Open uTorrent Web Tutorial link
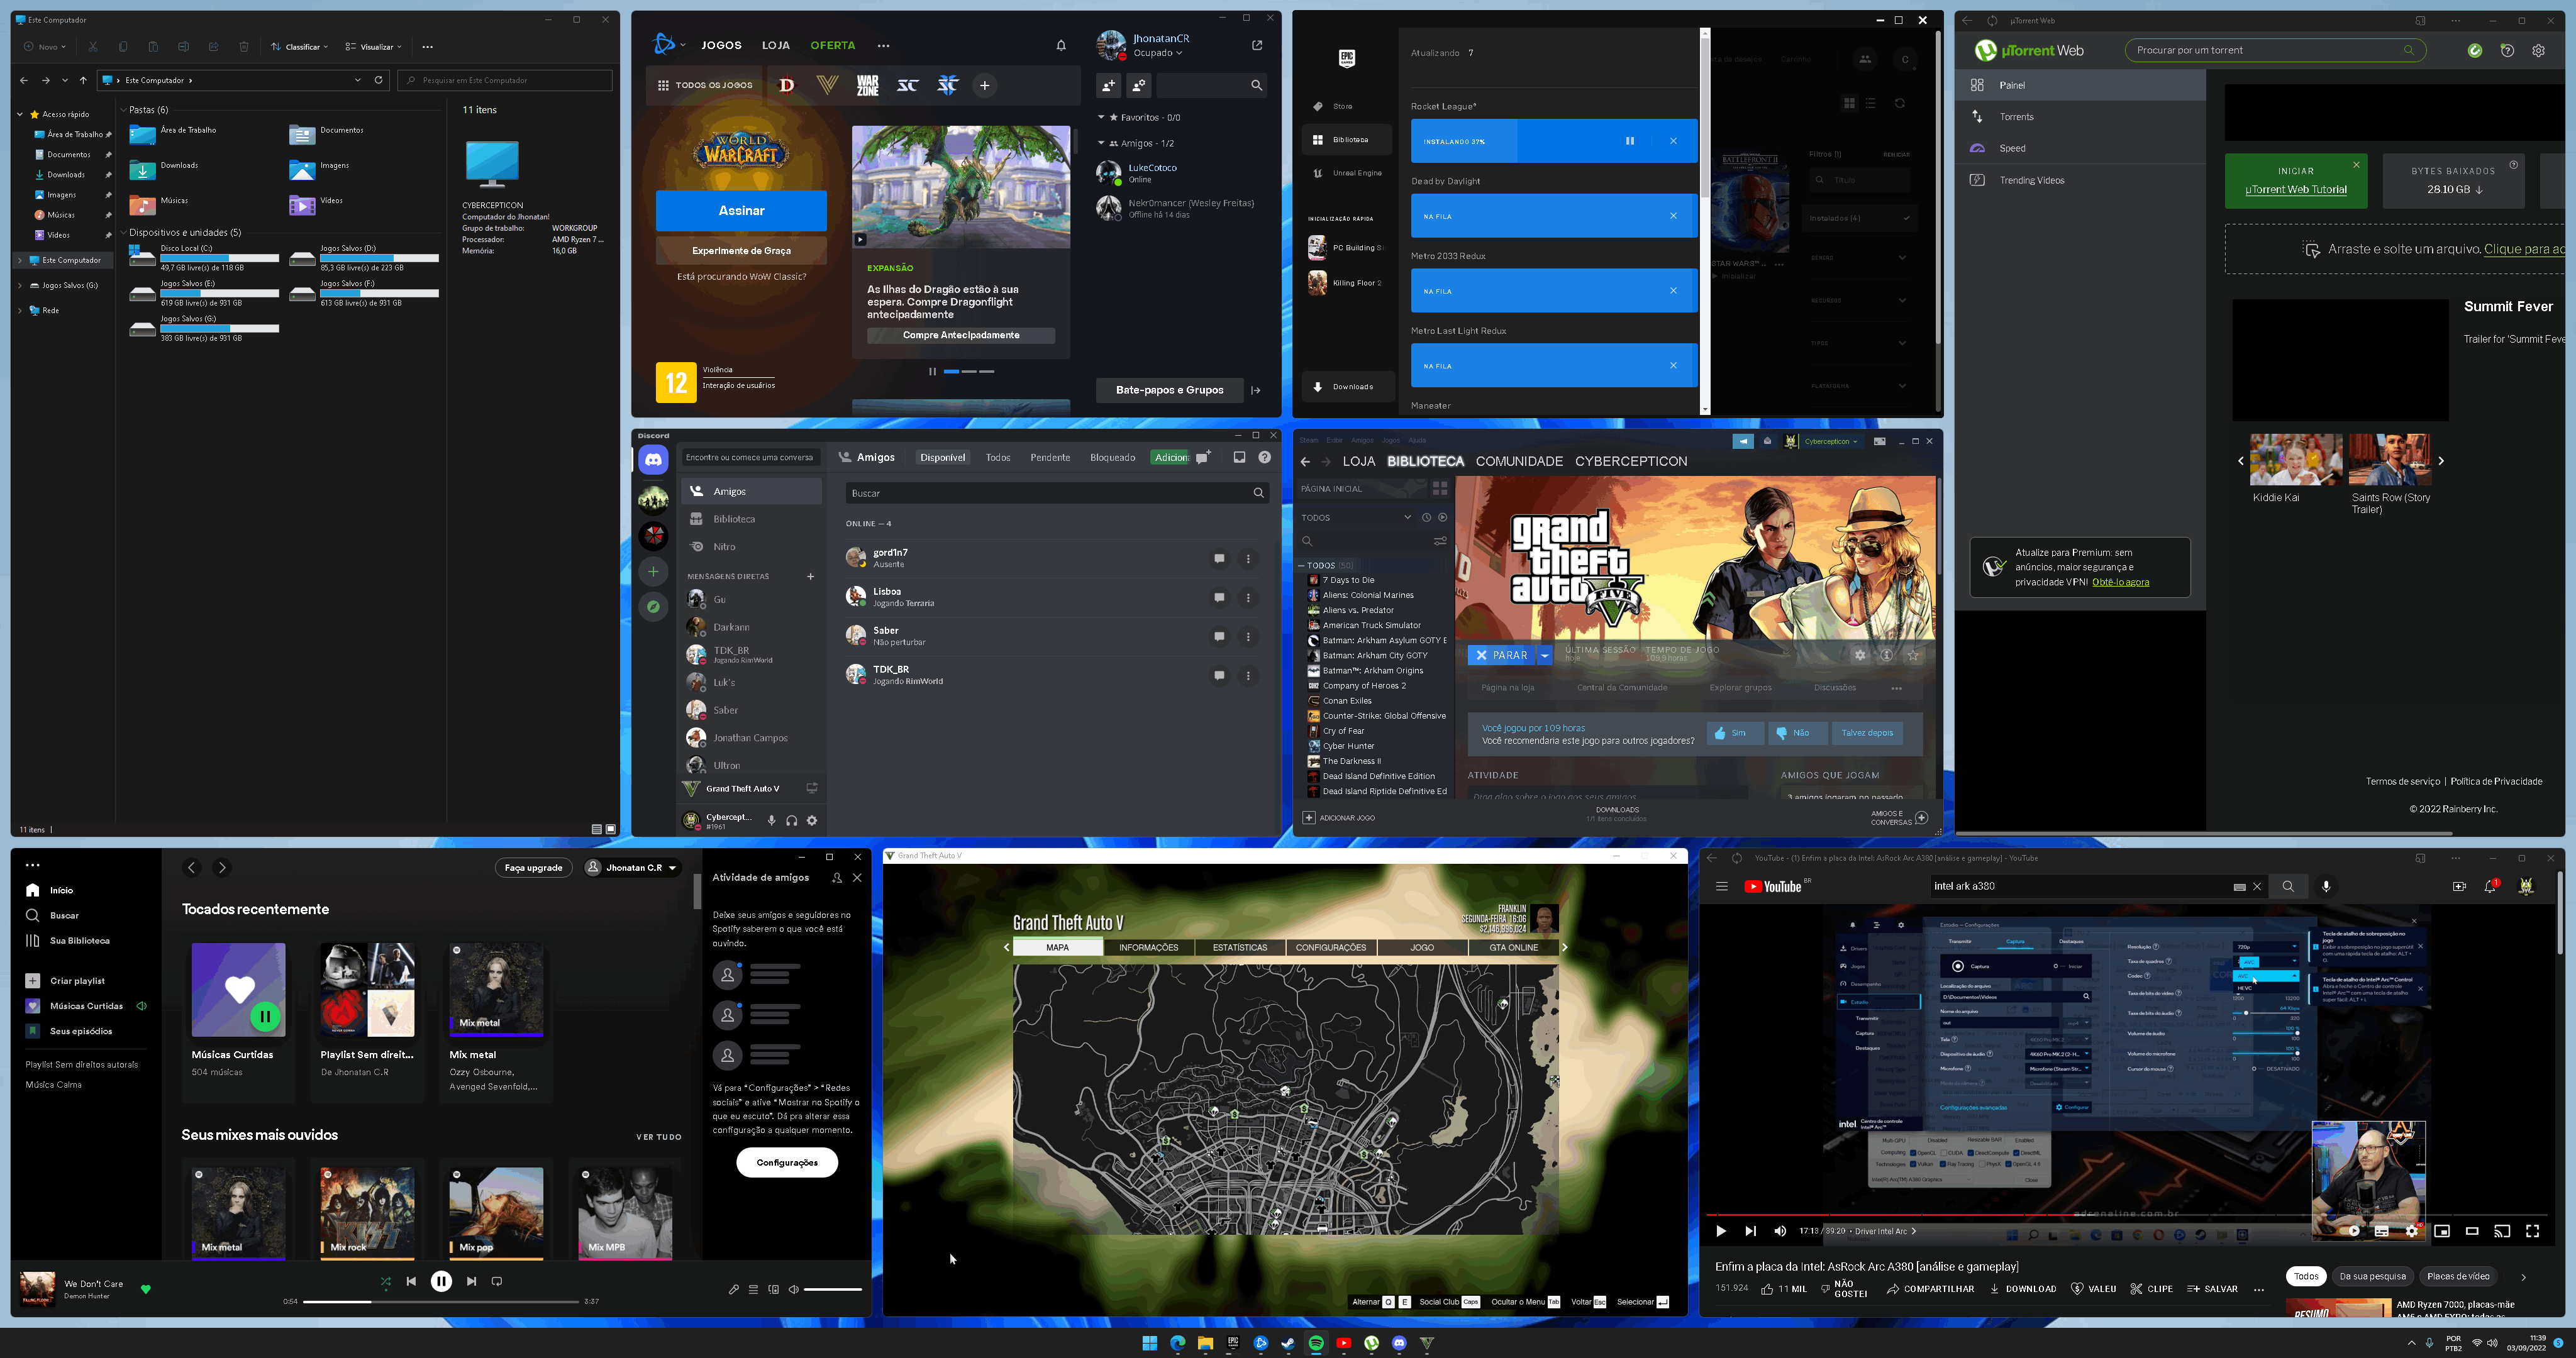Viewport: 2576px width, 1358px height. pos(2296,190)
